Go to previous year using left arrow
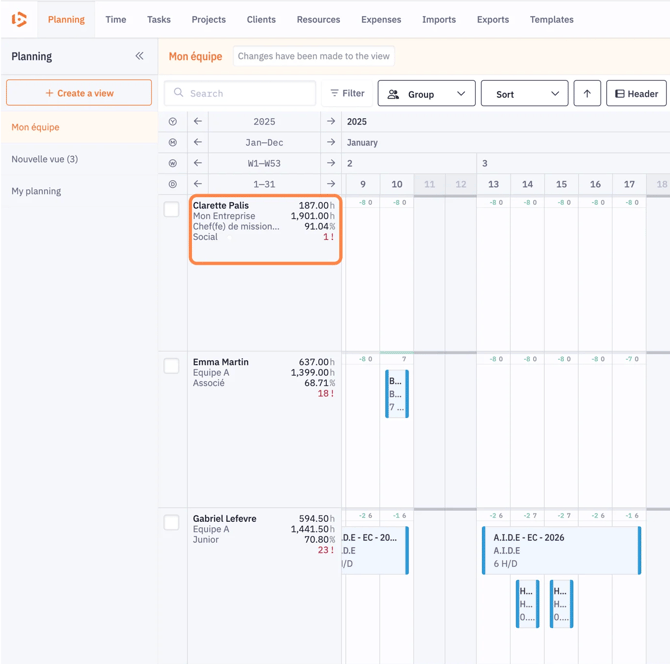 pyautogui.click(x=198, y=121)
